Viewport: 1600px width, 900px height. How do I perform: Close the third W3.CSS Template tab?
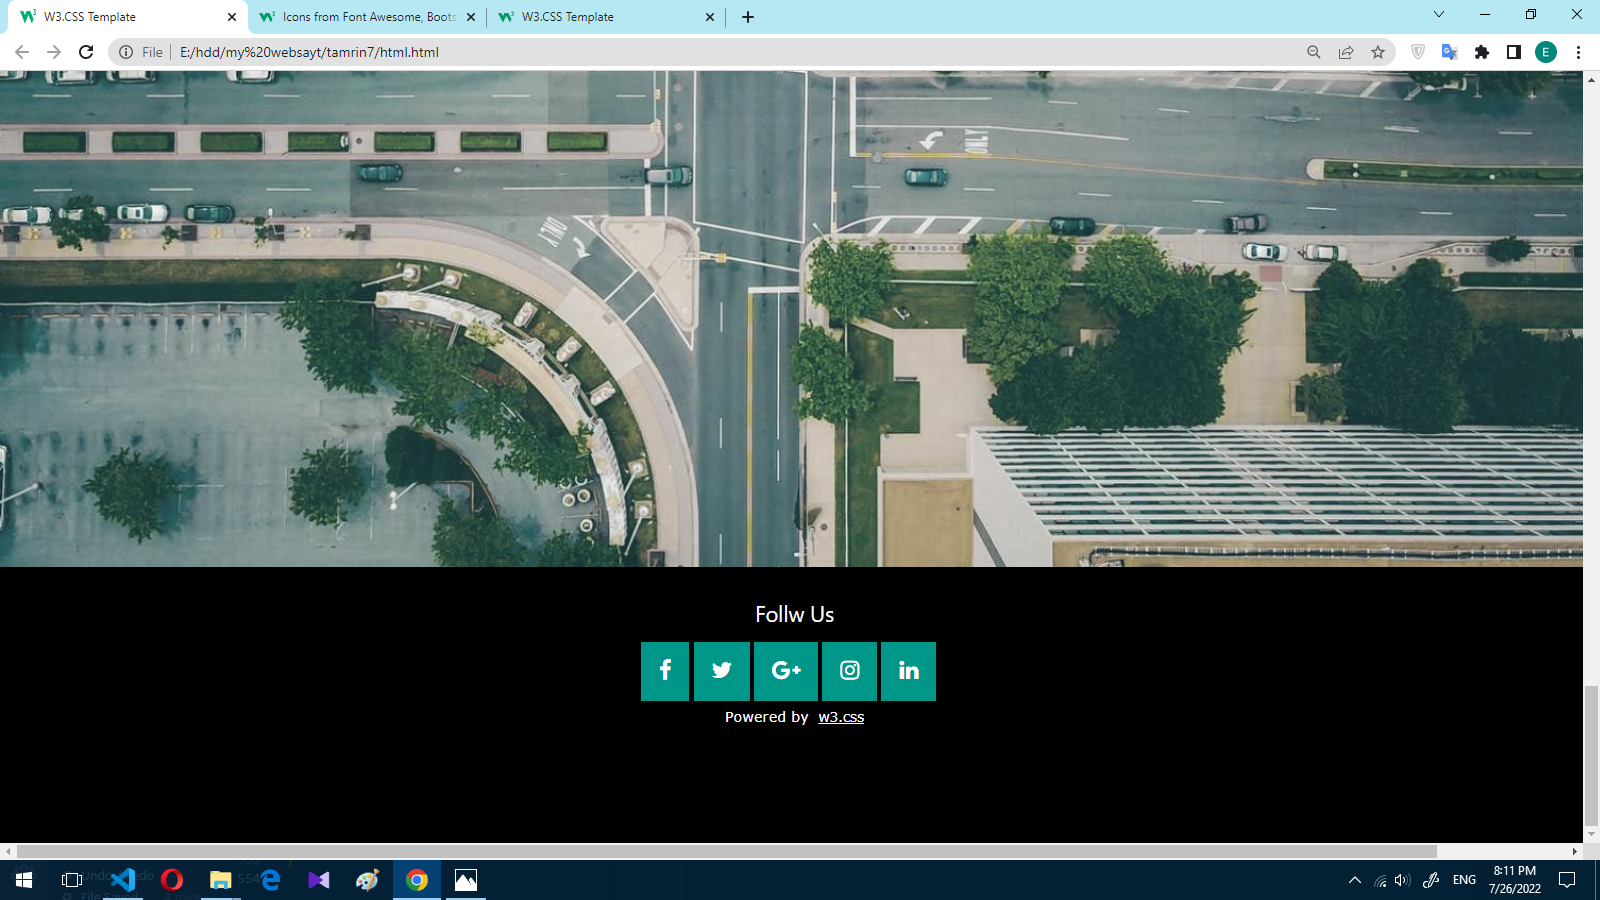coord(710,17)
